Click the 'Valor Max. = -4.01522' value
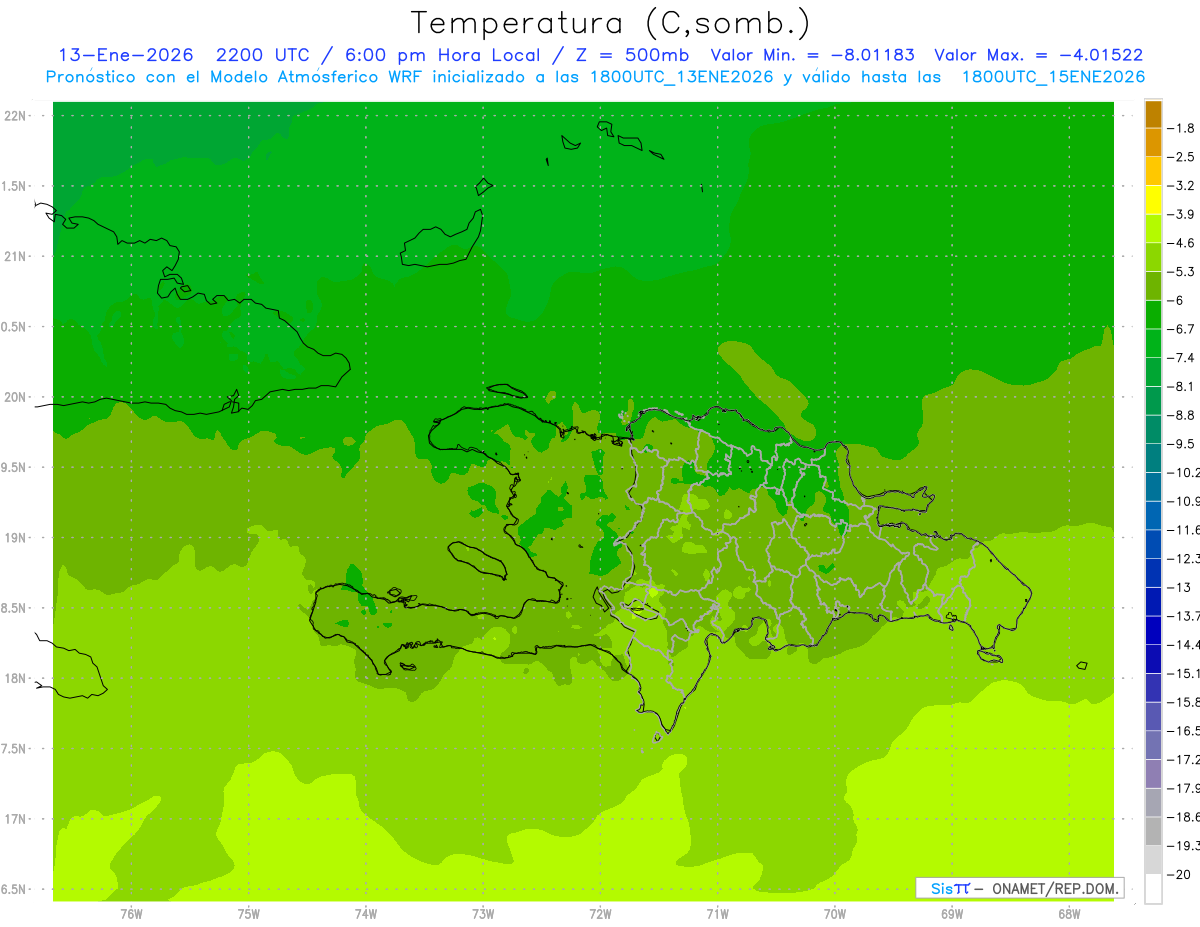This screenshot has height=927, width=1200. (1039, 55)
